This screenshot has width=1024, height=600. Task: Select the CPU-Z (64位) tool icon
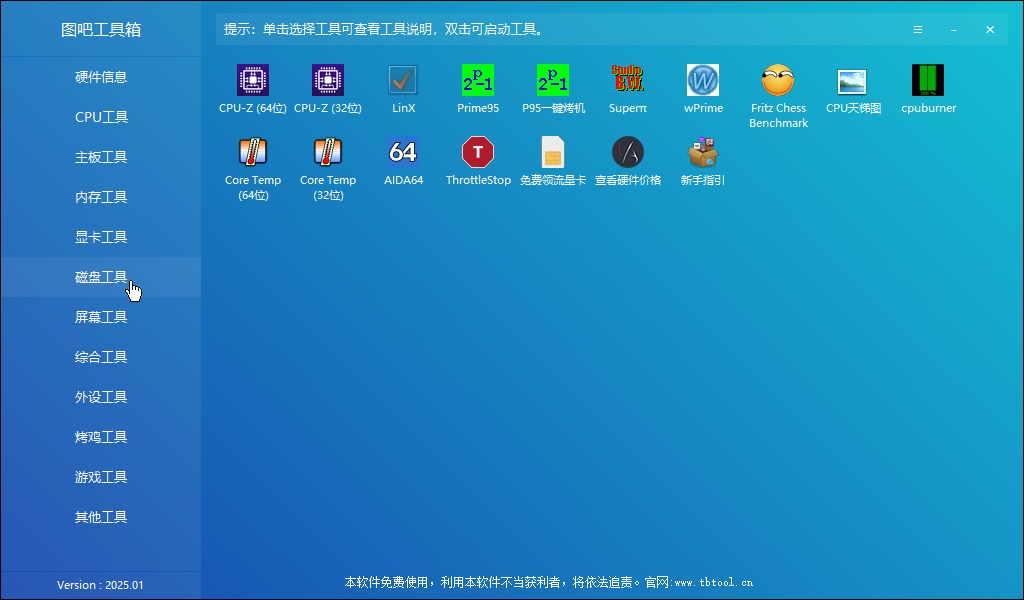point(253,80)
